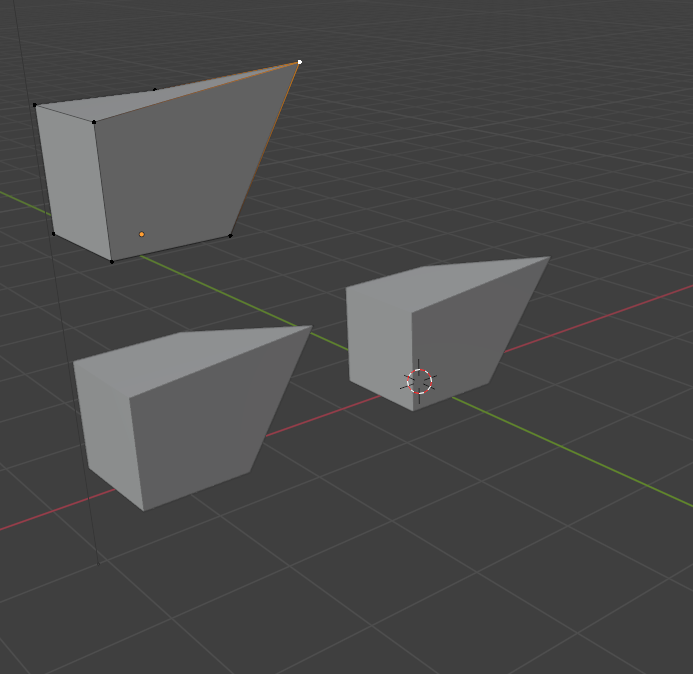Click the orange origin dot of edit-mode mesh
Image resolution: width=693 pixels, height=674 pixels.
pos(141,234)
